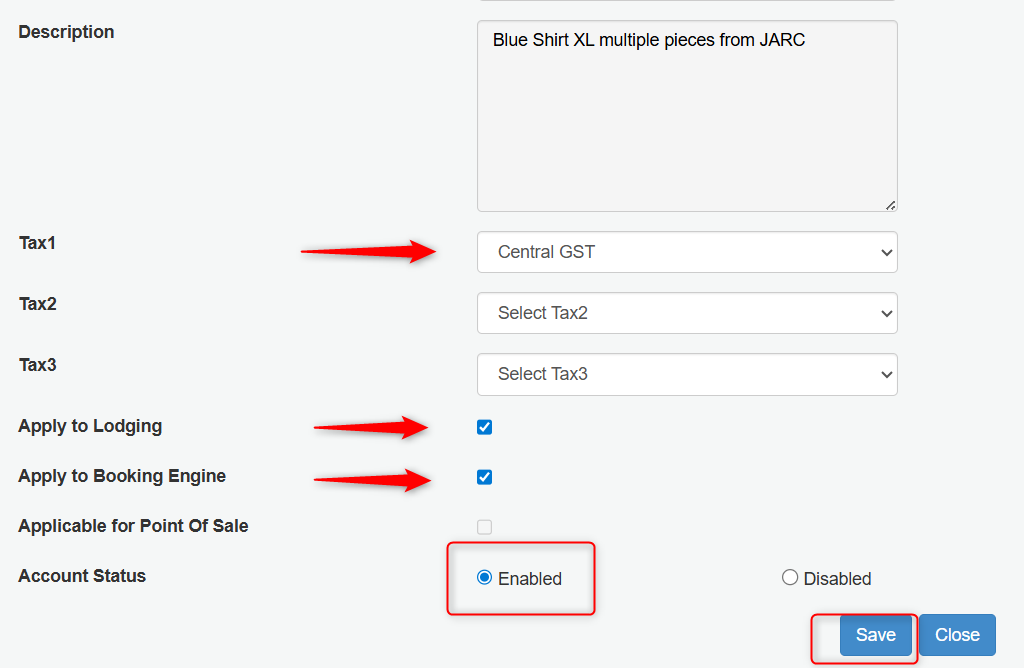Expand the Select Tax2 dropdown
1024x668 pixels.
coord(687,313)
